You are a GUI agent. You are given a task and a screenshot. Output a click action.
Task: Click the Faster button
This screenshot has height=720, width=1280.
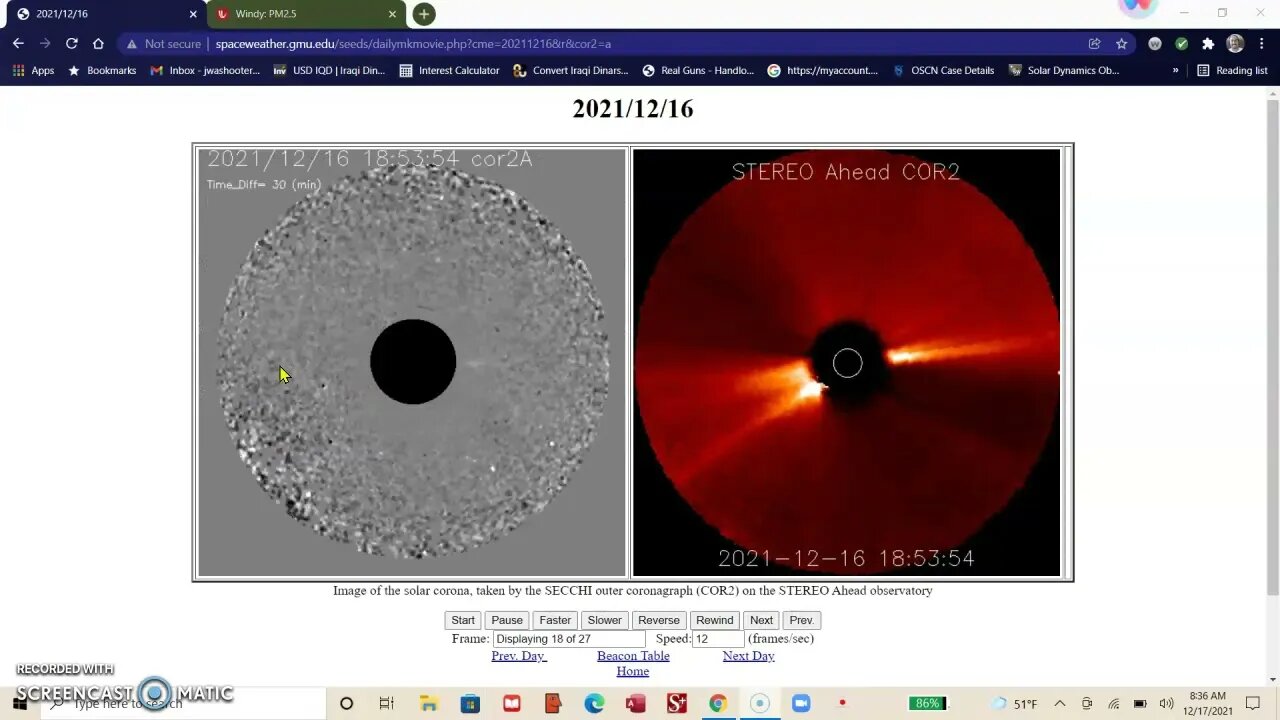[555, 620]
